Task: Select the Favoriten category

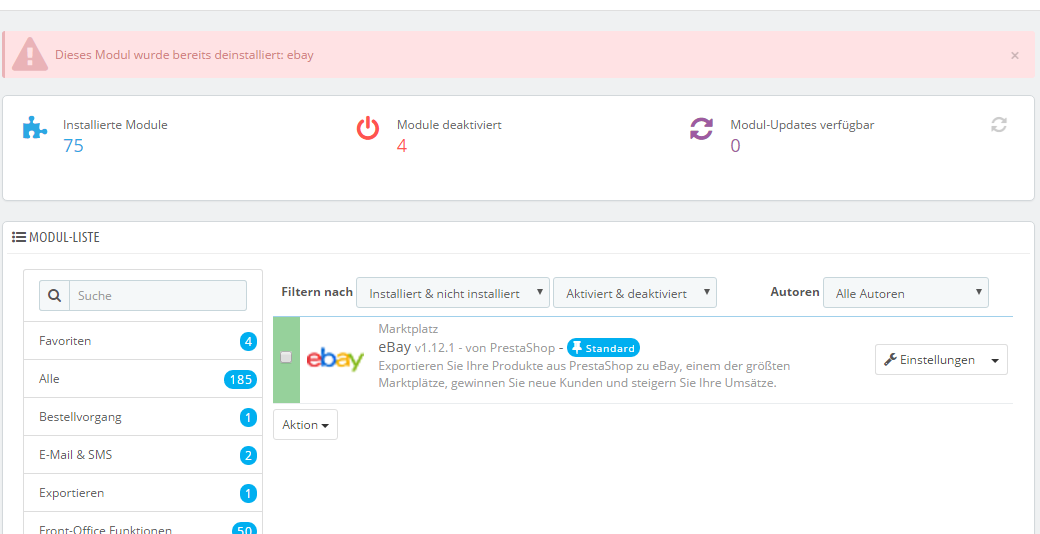Action: coord(143,341)
